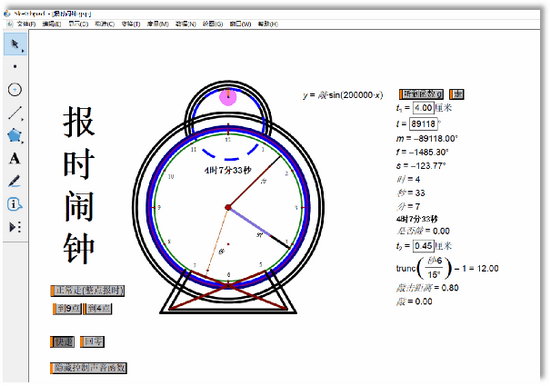Image resolution: width=550 pixels, height=386 pixels.
Task: Select the Compass circle tool
Action: (15, 89)
